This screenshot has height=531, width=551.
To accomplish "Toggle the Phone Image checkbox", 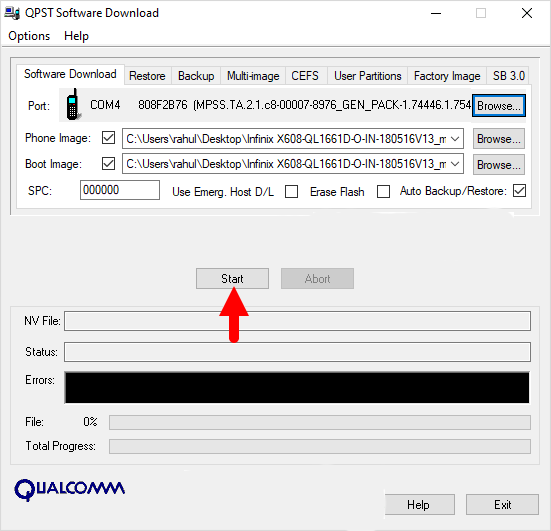I will (108, 138).
